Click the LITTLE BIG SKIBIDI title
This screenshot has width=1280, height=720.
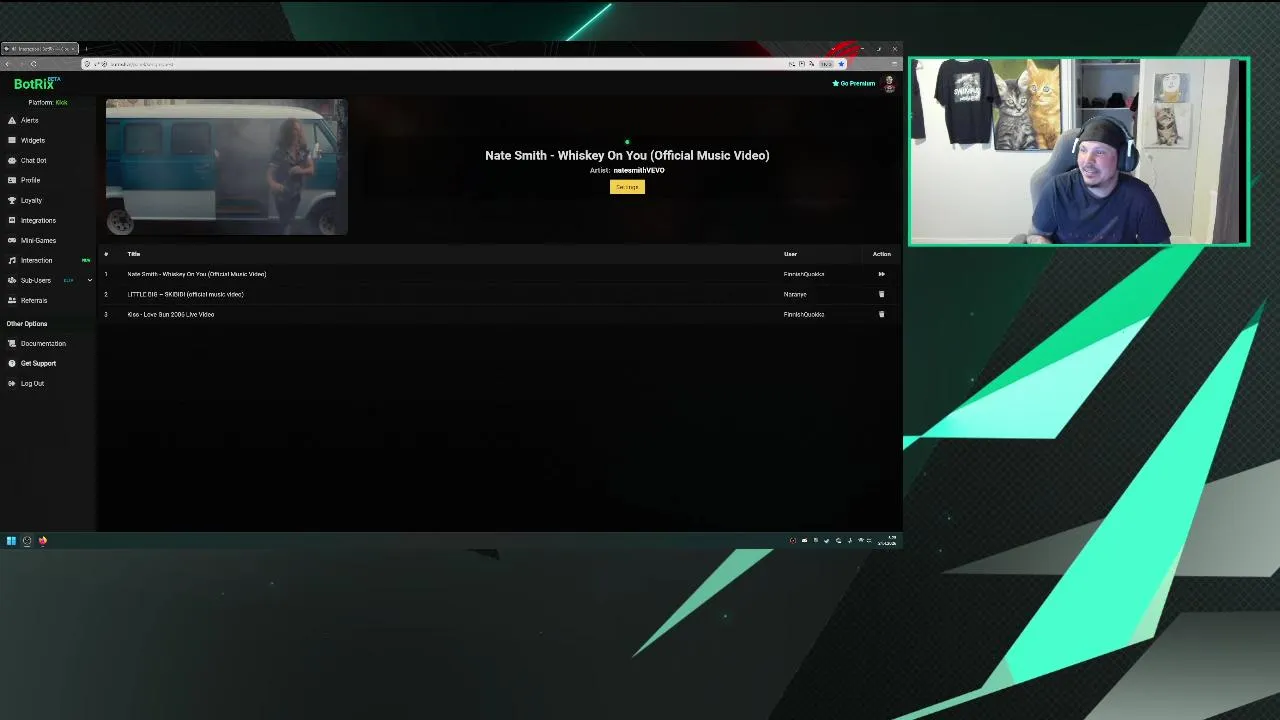click(x=185, y=294)
